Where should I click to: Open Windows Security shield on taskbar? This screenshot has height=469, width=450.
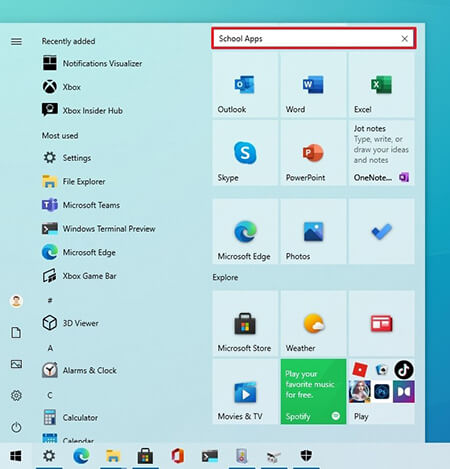click(x=306, y=456)
